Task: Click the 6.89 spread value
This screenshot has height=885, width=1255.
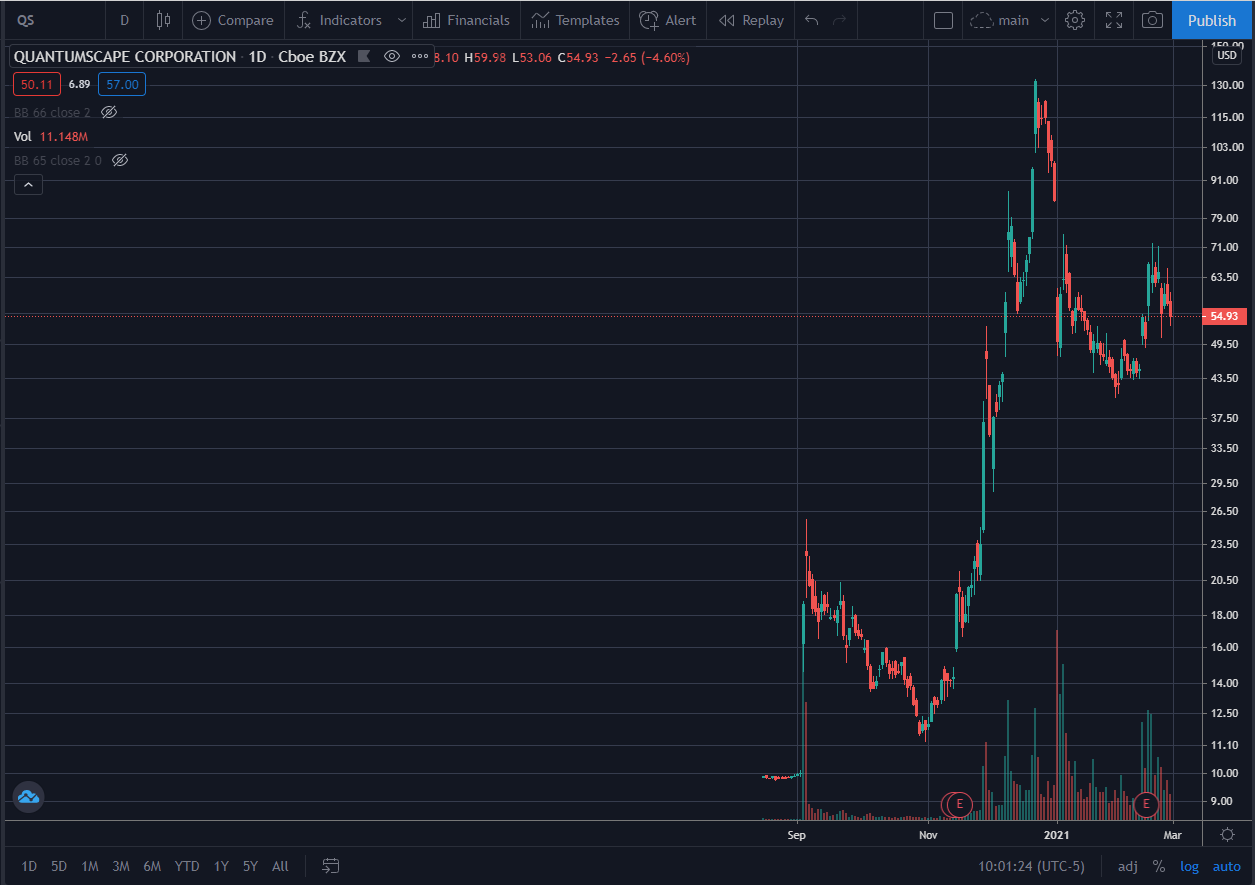Action: [x=80, y=85]
